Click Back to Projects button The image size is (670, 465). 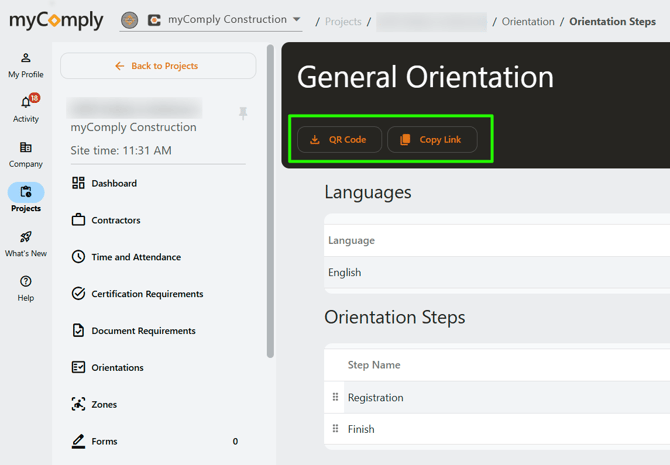pos(158,66)
